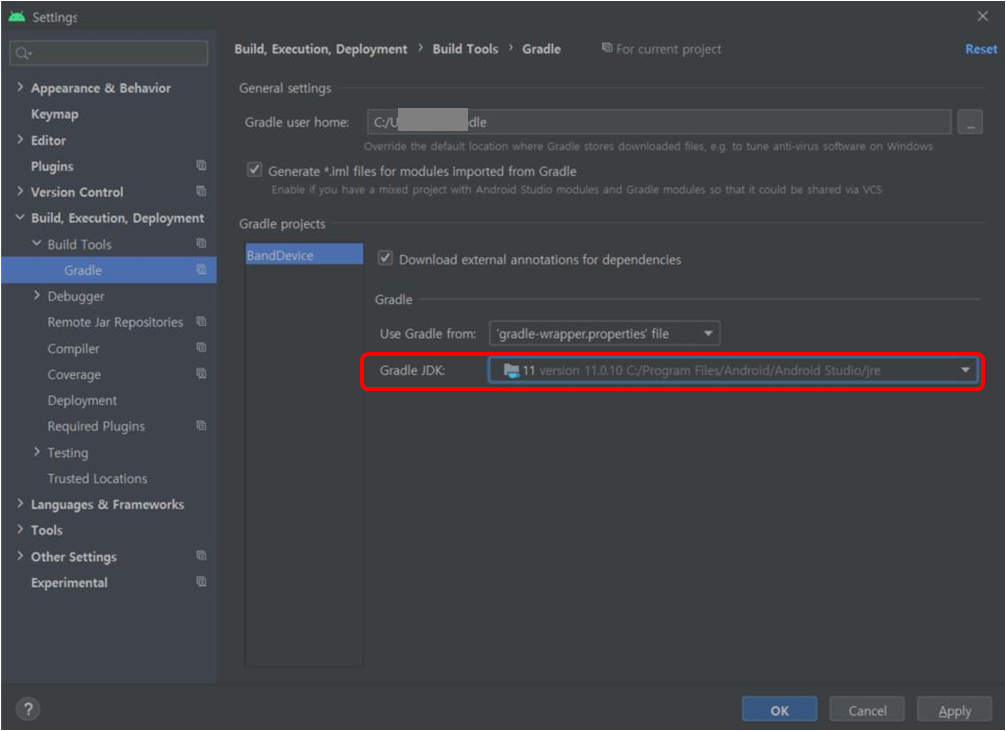The width and height of the screenshot is (1006, 731).
Task: Open the Gradle JDK dropdown
Action: (733, 370)
